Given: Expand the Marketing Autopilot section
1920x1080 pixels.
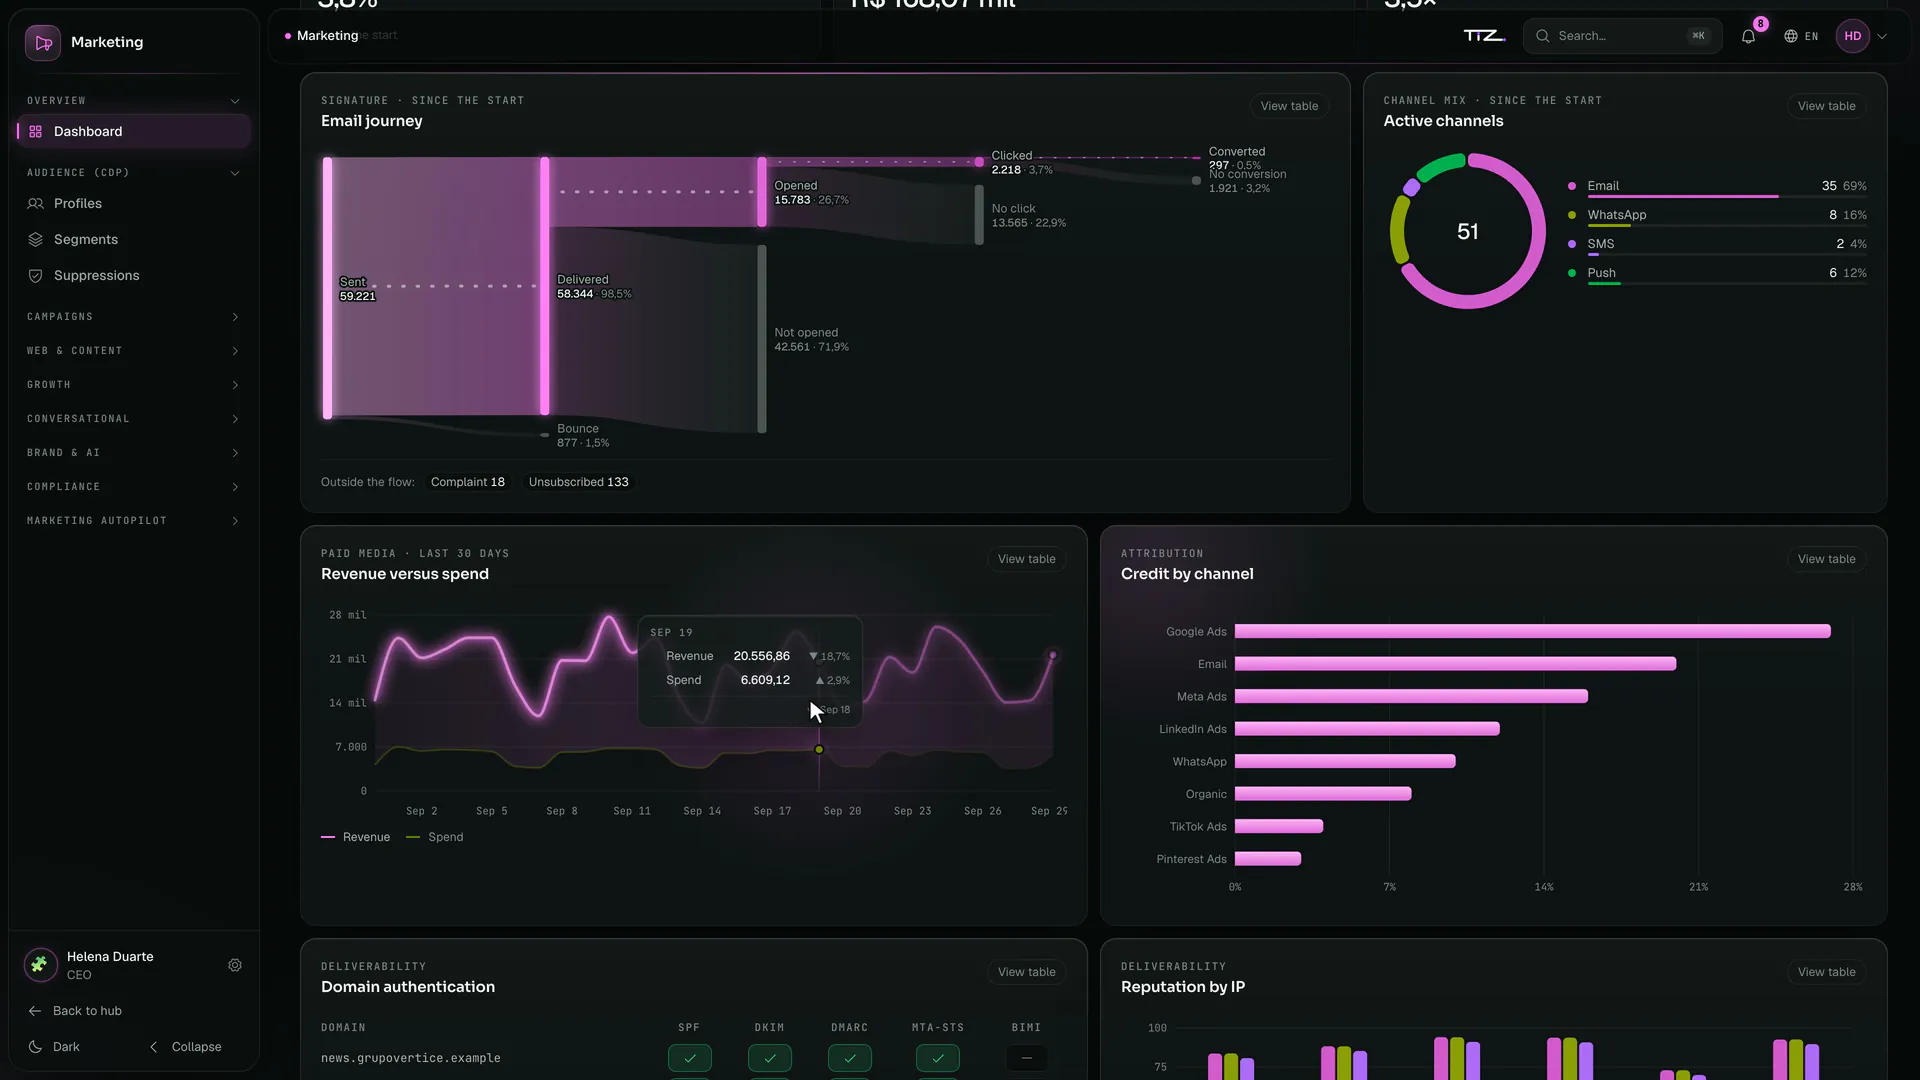Looking at the screenshot, I should pyautogui.click(x=134, y=521).
